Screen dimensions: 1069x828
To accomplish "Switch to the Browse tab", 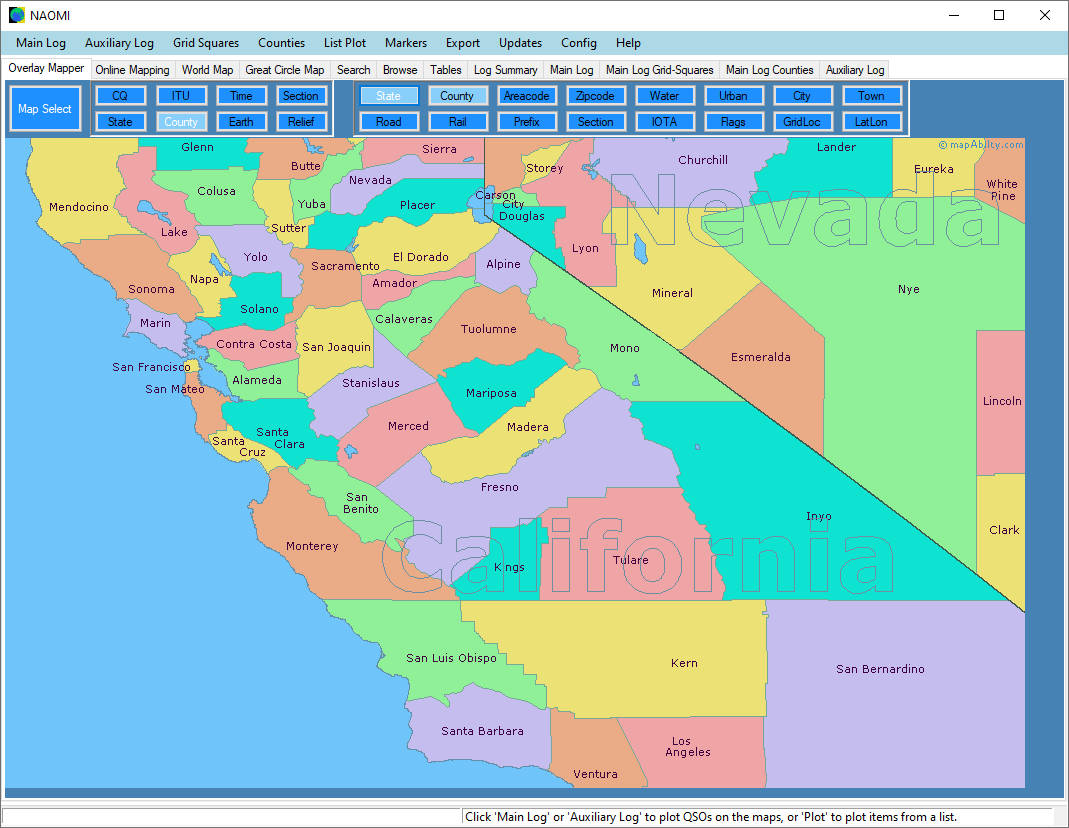I will pos(400,70).
